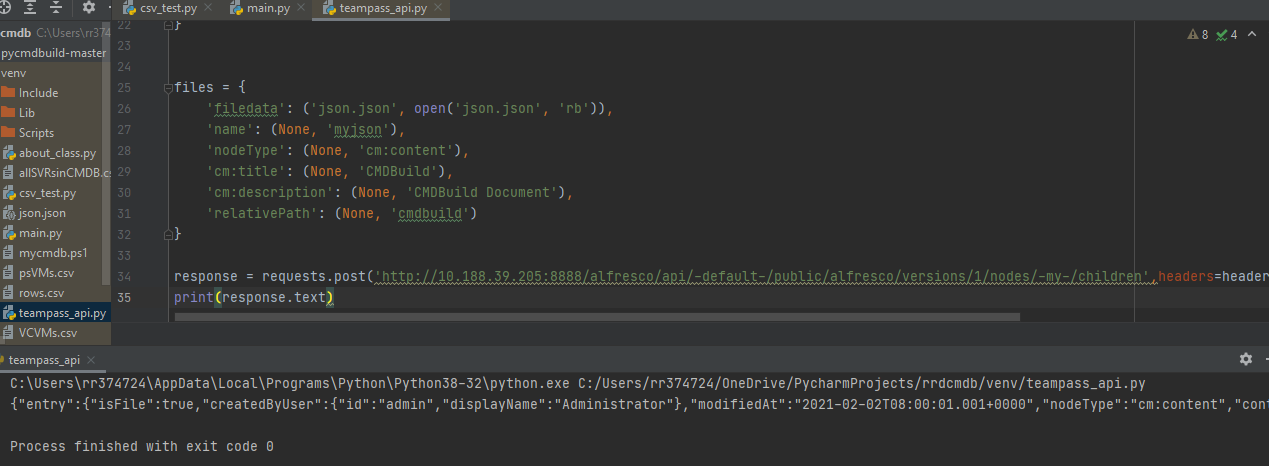Select json.json in project tree
Viewport: 1269px width, 466px height.
pyautogui.click(x=54, y=213)
